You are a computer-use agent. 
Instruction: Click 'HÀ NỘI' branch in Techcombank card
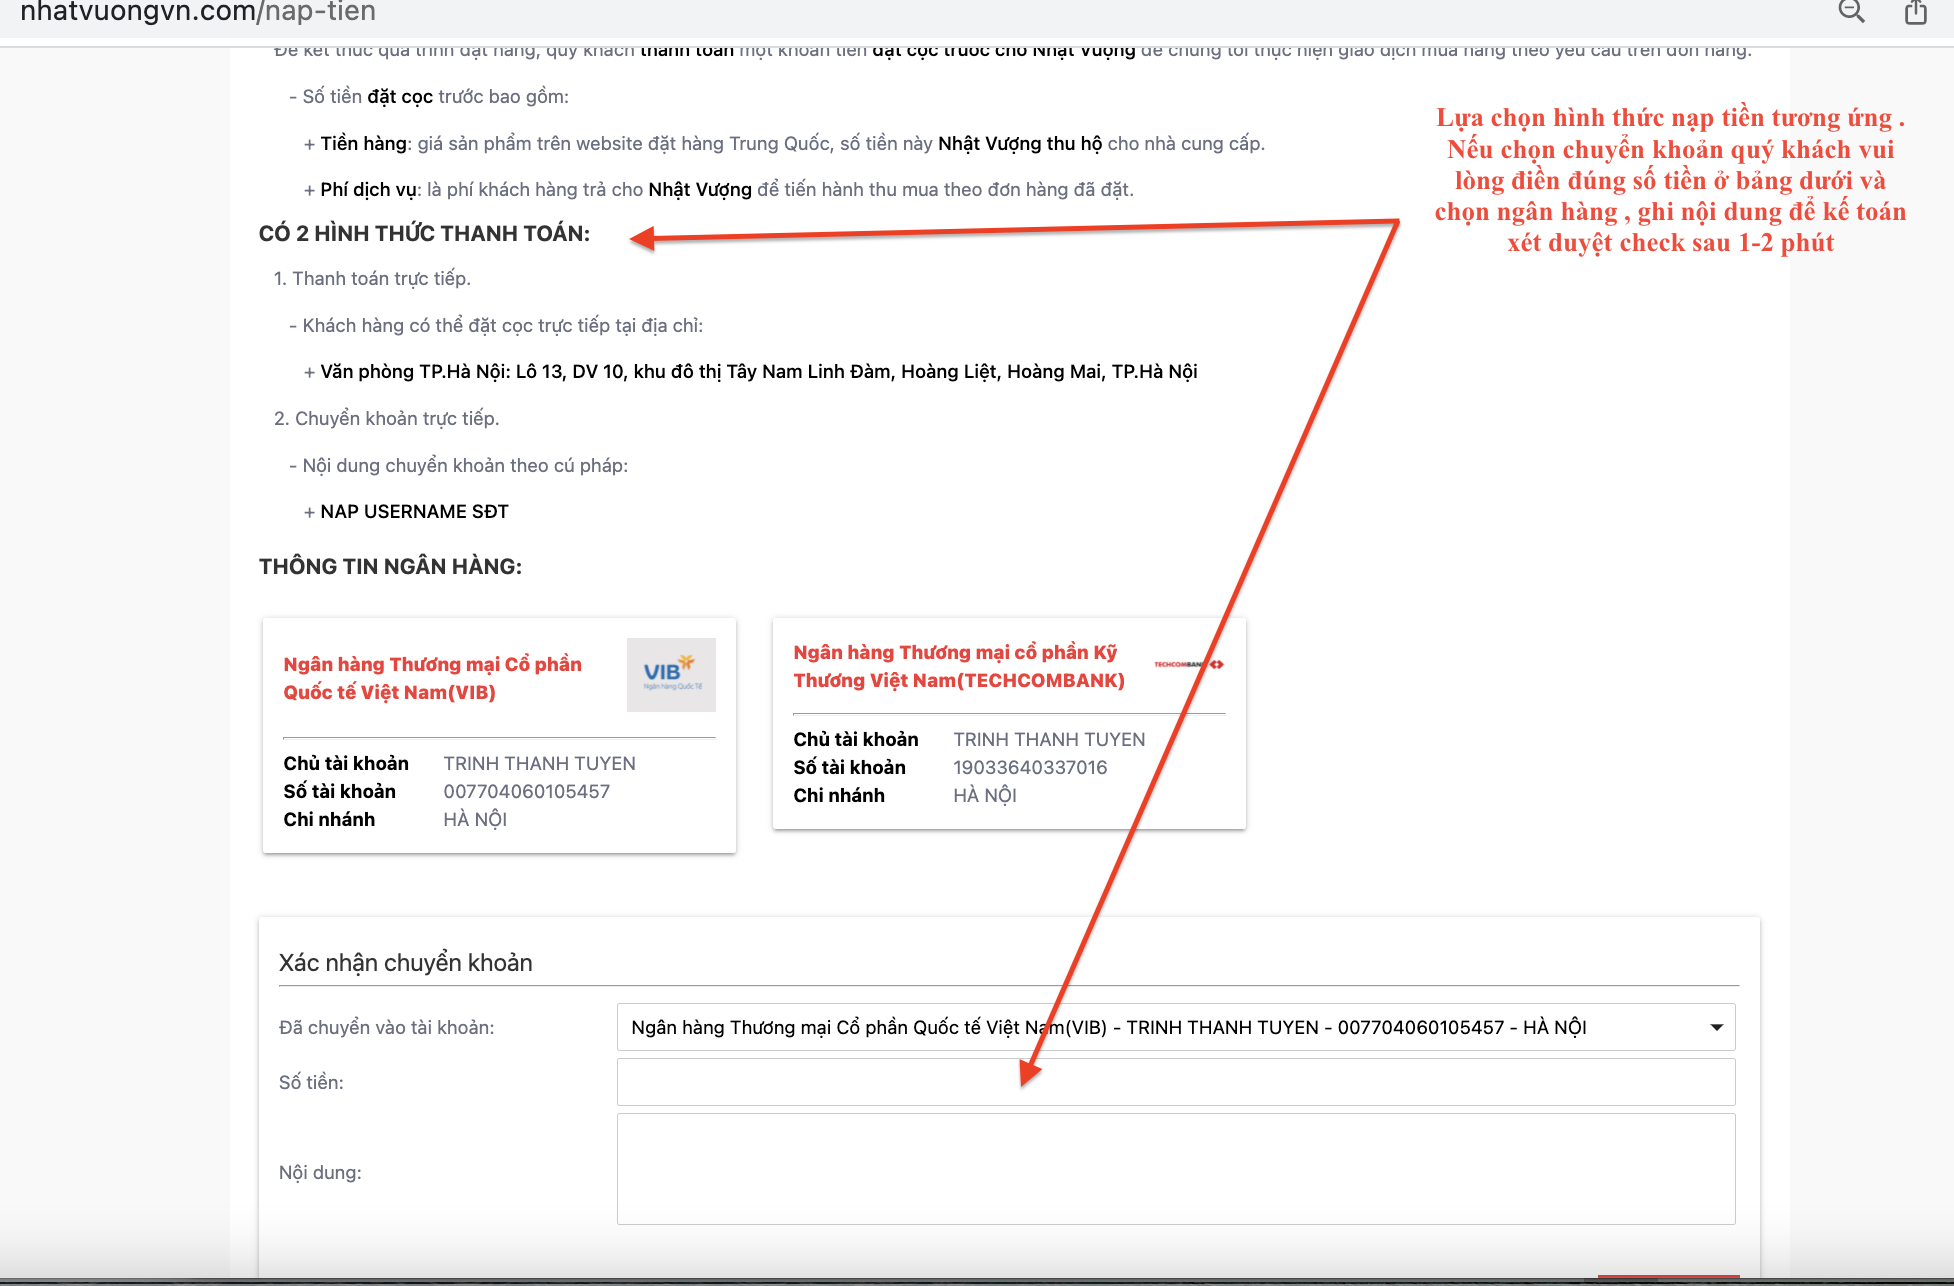pyautogui.click(x=985, y=795)
